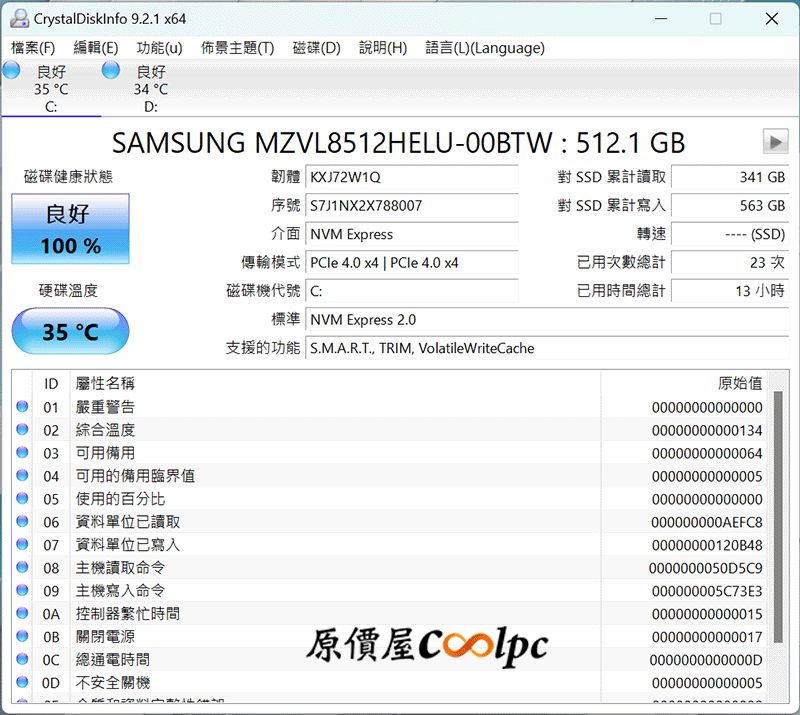Viewport: 800px width, 715px height.
Task: Open the 功能(u) menu
Action: pos(159,48)
